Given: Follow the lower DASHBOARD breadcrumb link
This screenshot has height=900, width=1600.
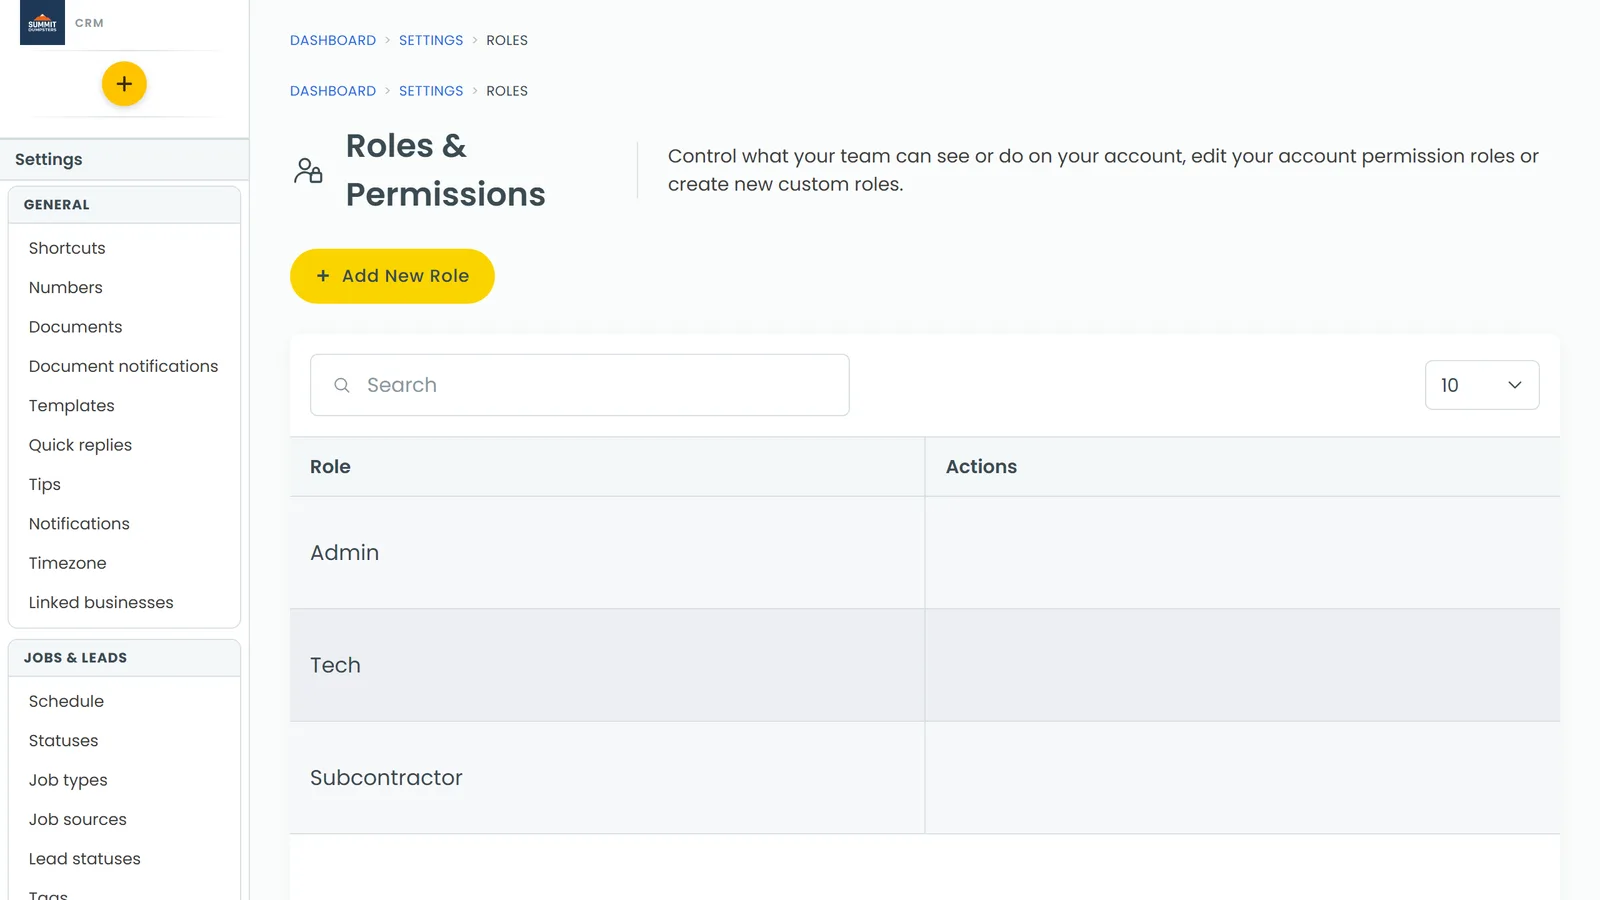Looking at the screenshot, I should [x=333, y=91].
